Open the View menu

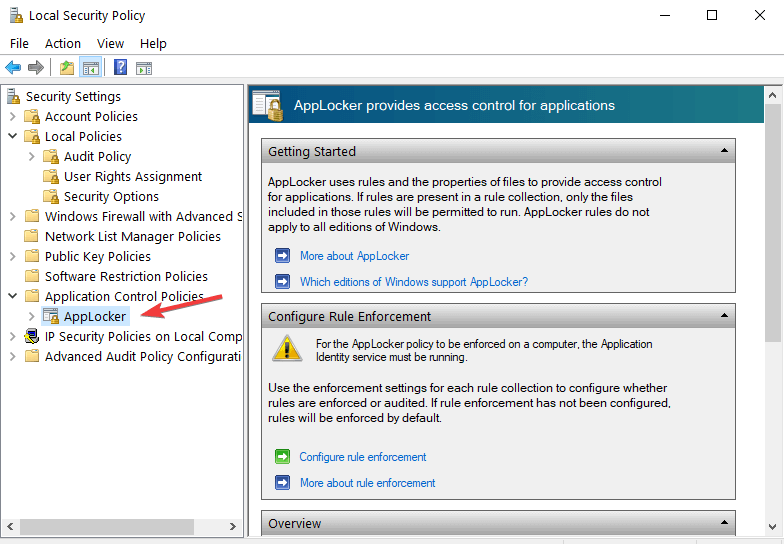tap(110, 44)
